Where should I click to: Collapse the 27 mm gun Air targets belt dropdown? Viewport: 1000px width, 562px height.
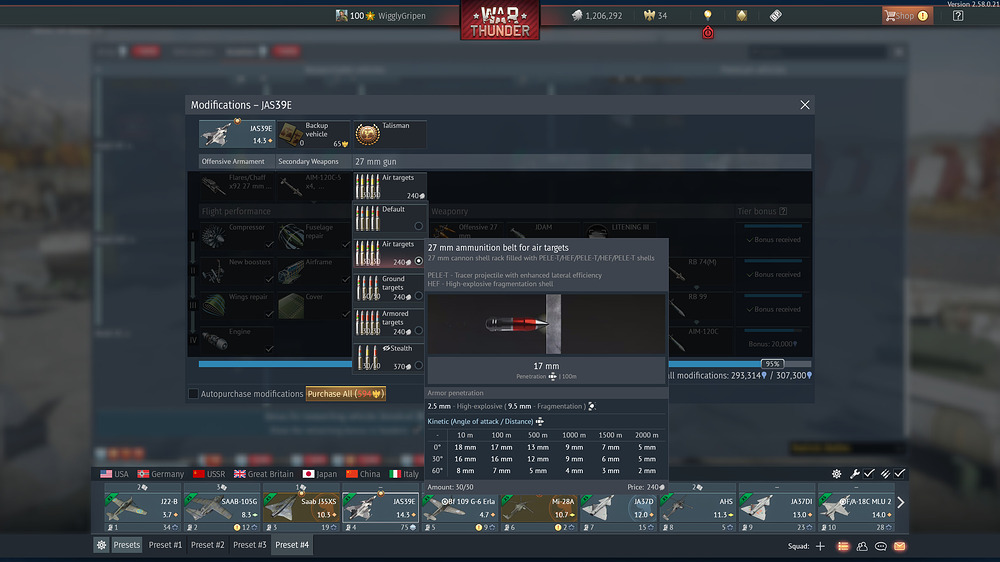(x=390, y=186)
